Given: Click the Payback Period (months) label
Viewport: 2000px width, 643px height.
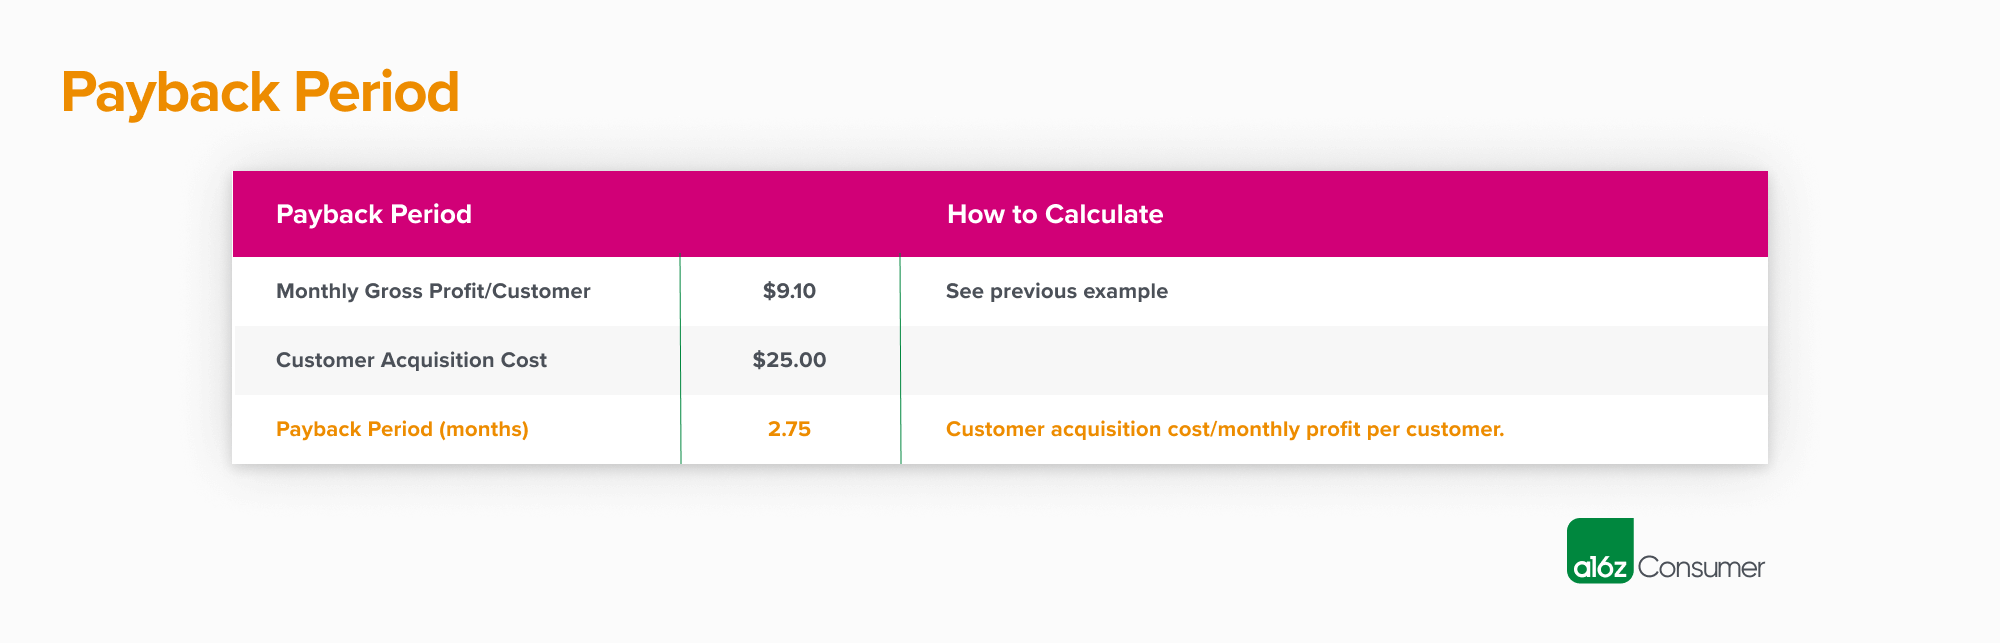Looking at the screenshot, I should (x=402, y=429).
